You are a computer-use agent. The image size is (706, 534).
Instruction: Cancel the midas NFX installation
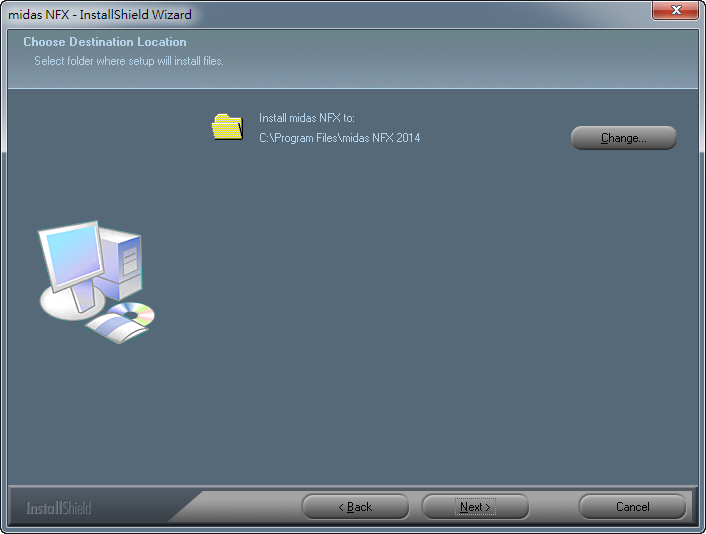point(632,507)
